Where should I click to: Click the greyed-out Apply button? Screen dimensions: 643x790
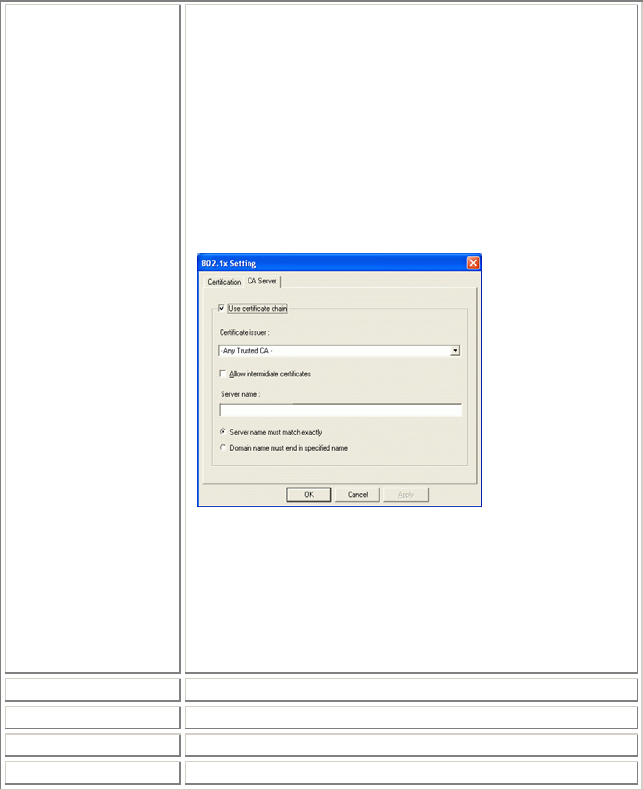click(406, 495)
